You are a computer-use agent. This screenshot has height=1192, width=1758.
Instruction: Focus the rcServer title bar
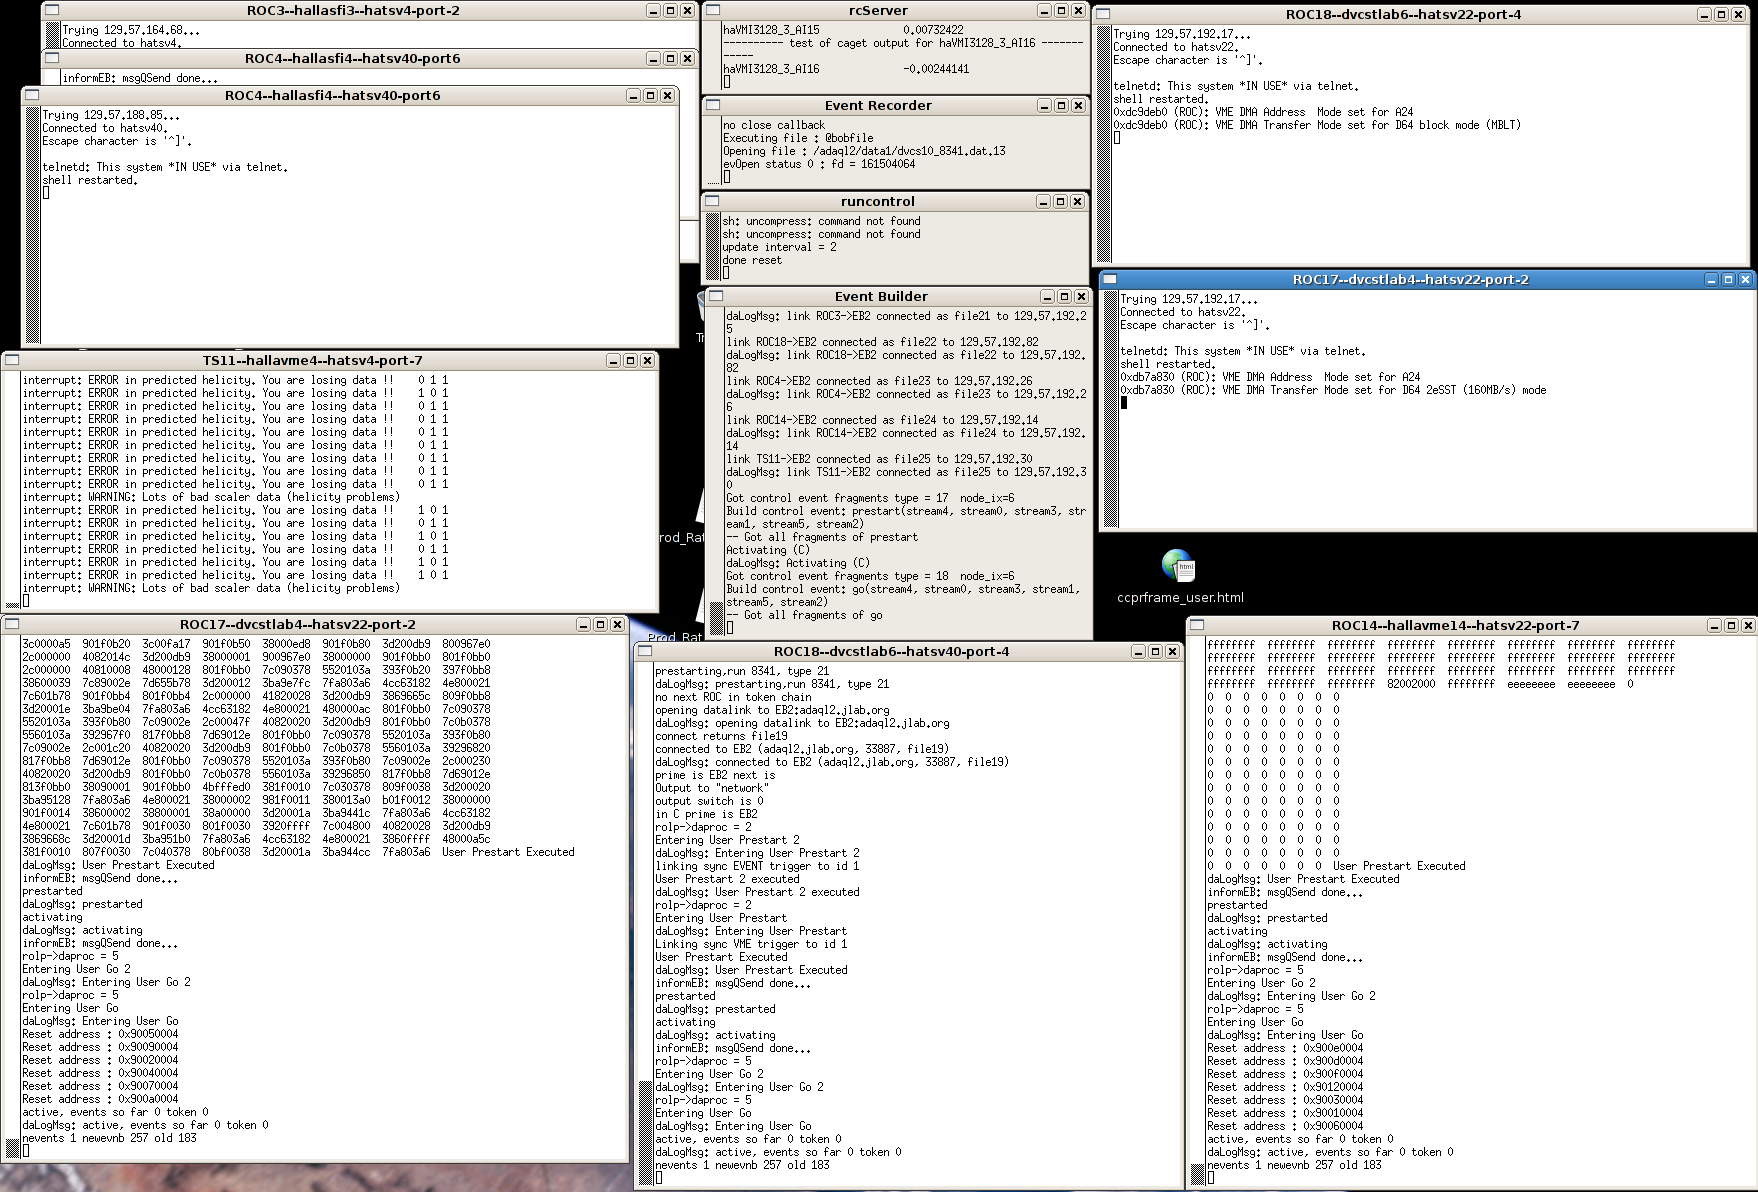878,11
